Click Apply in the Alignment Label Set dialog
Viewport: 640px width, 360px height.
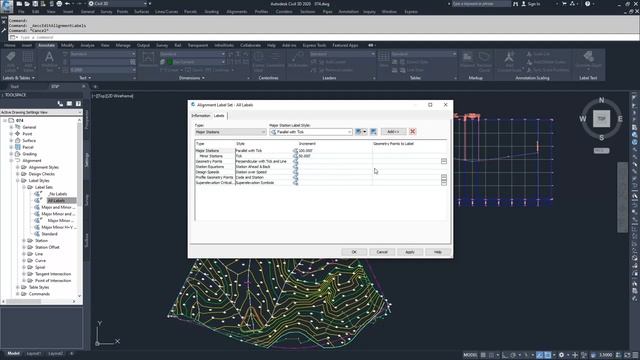coord(409,252)
